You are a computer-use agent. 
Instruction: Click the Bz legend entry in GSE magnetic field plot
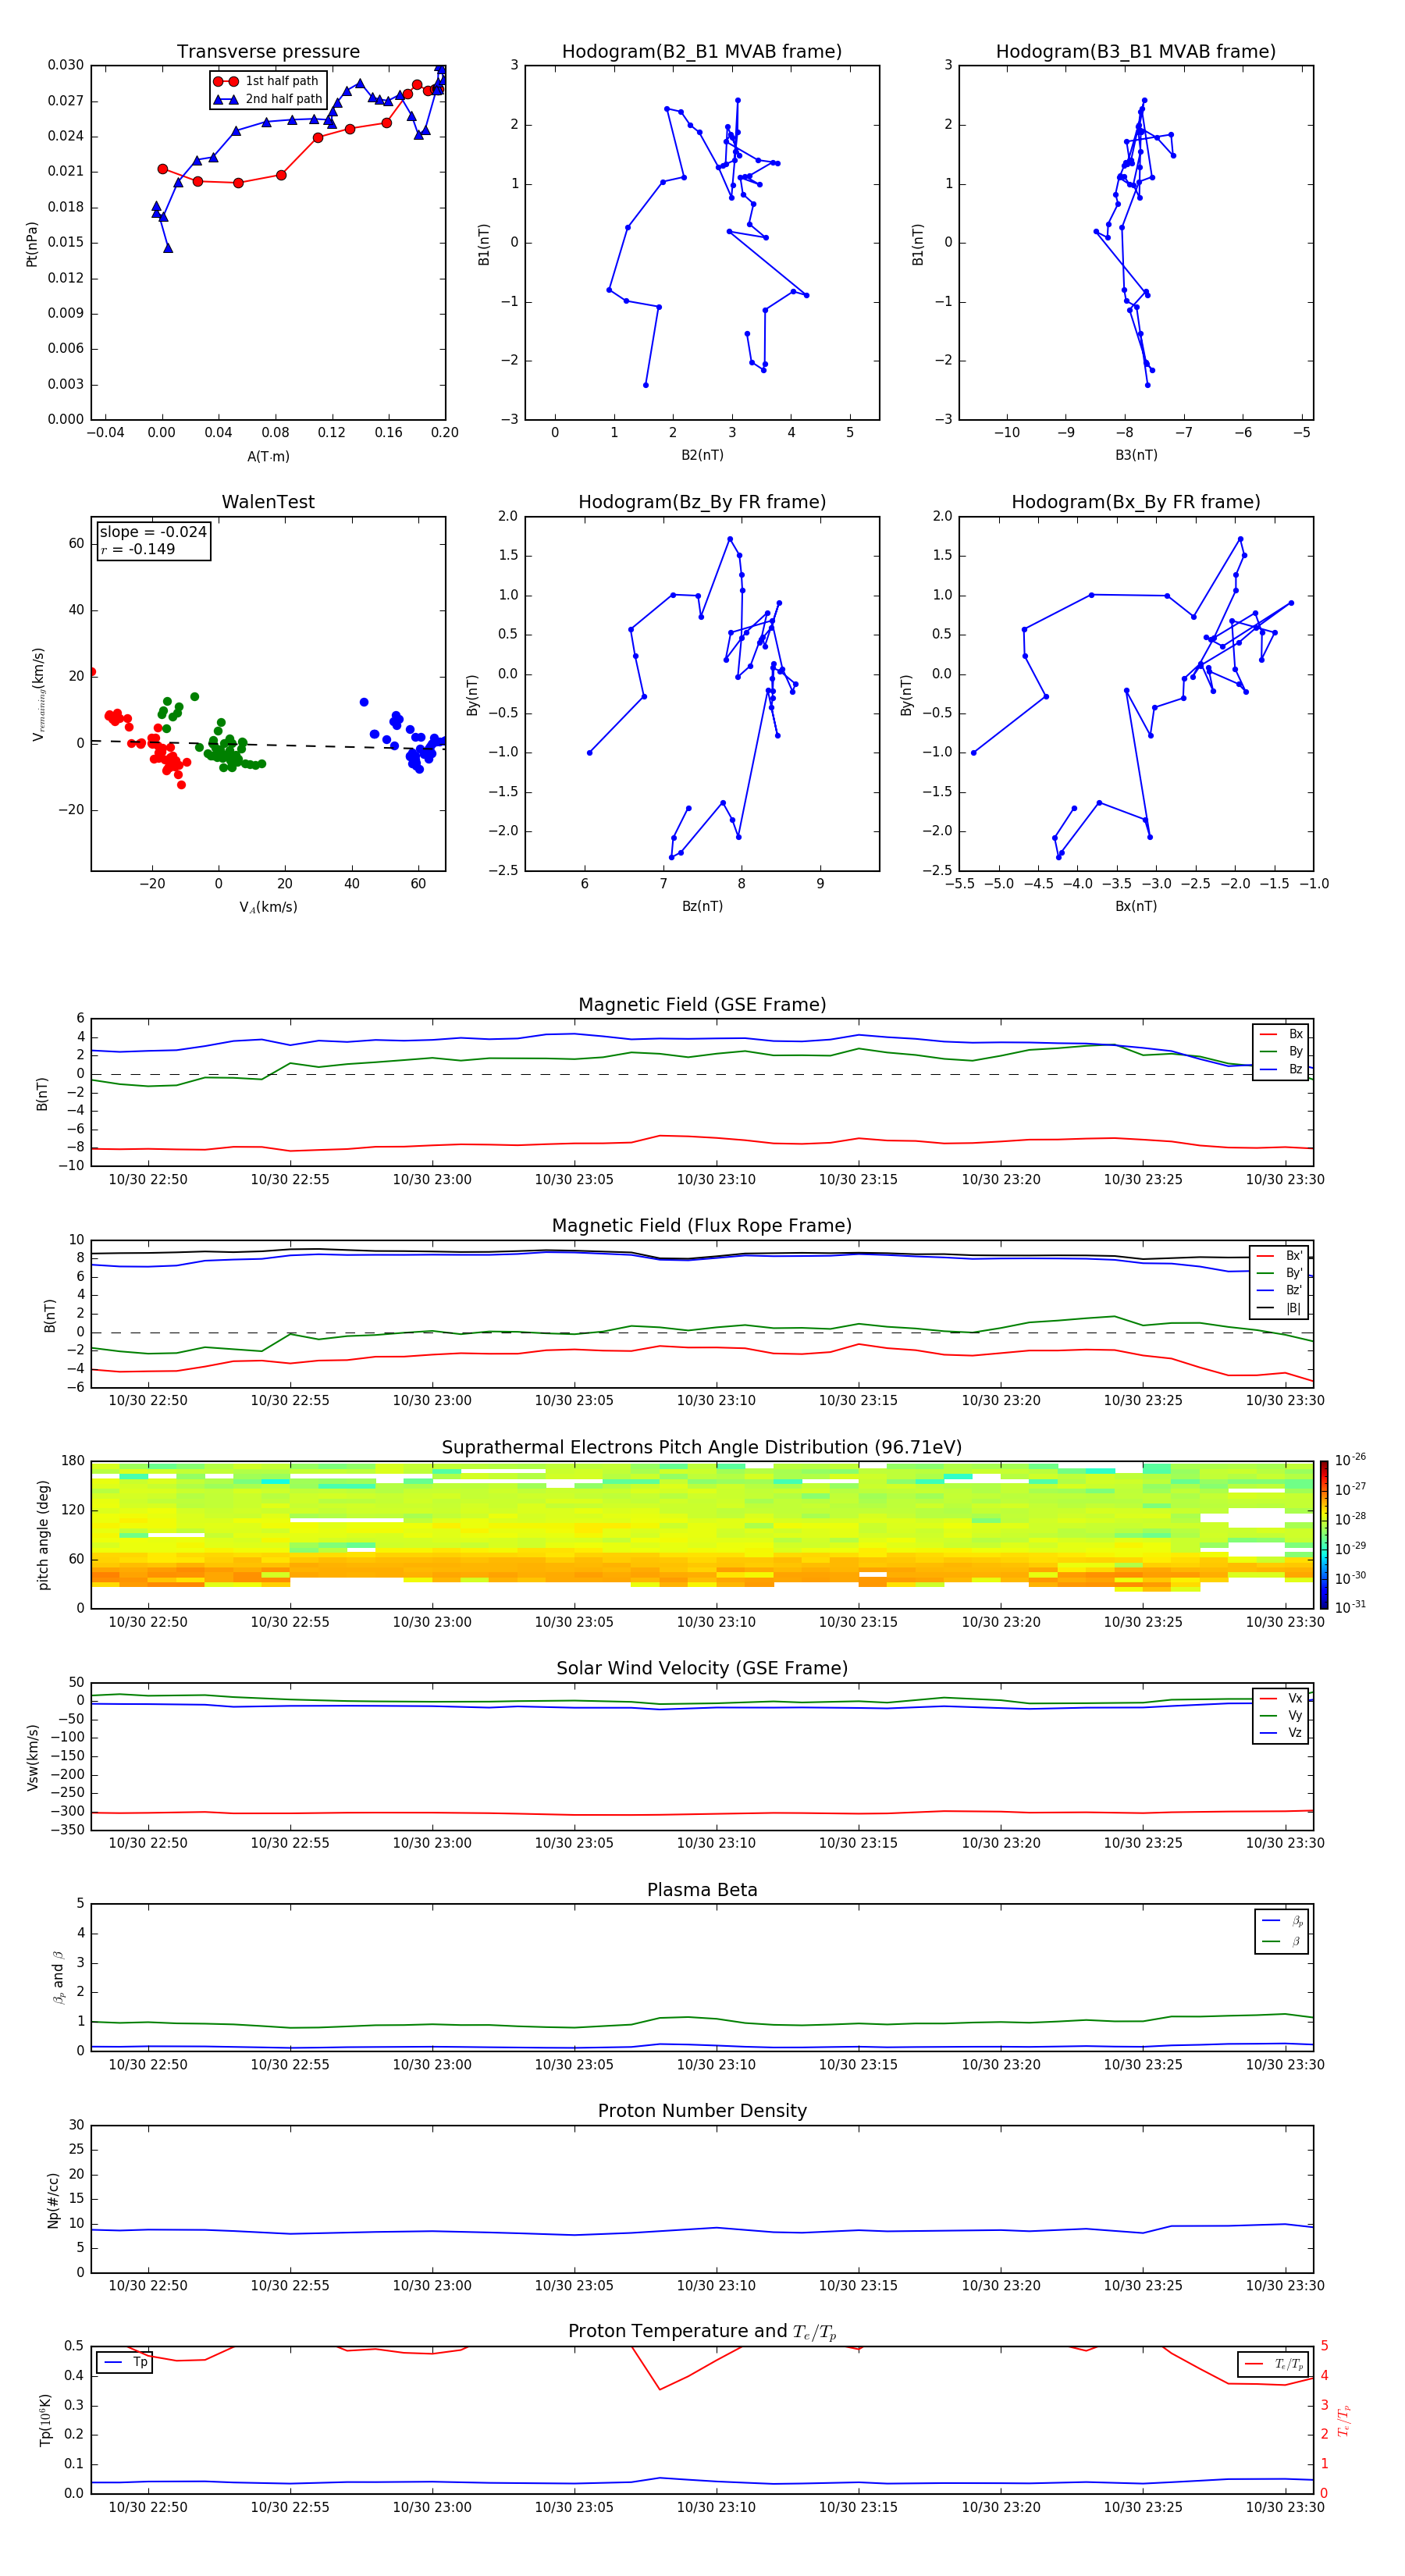pyautogui.click(x=1281, y=1069)
